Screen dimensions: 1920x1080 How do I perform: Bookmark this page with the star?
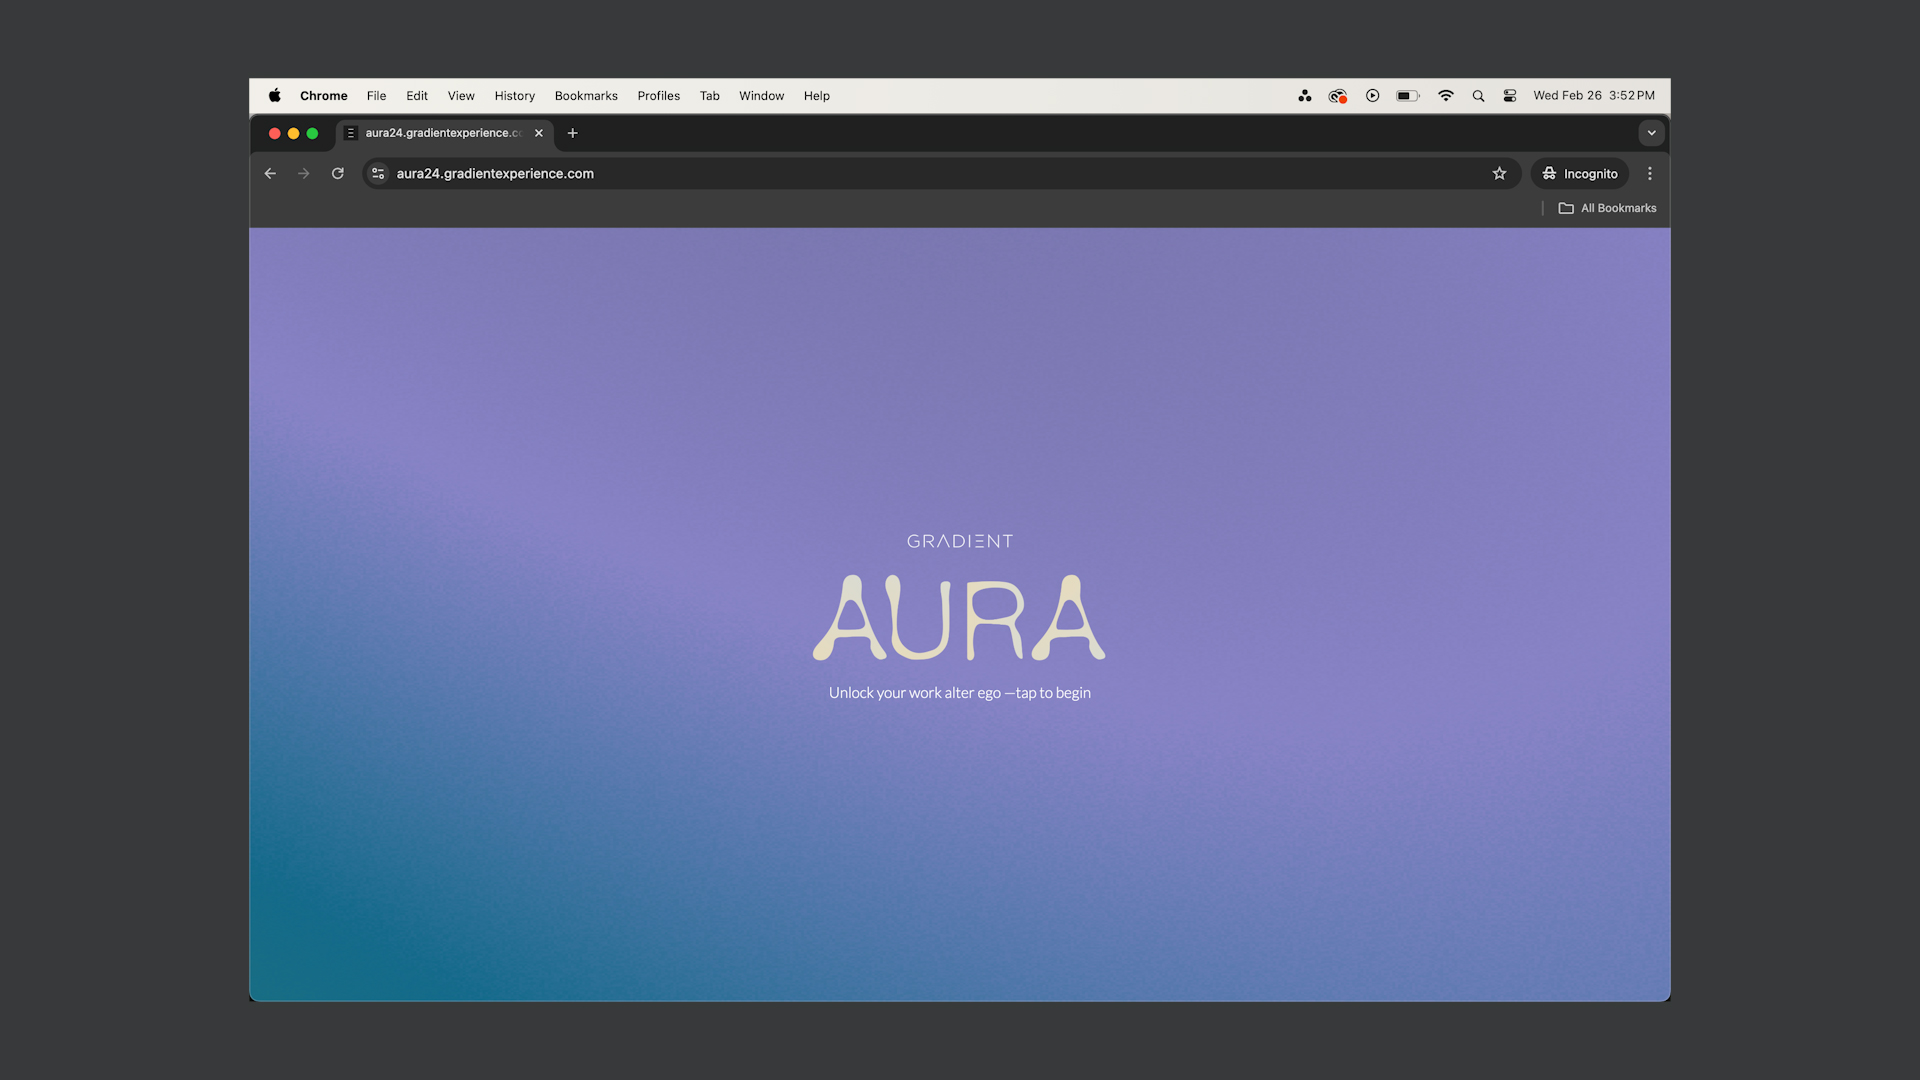[x=1500, y=174]
